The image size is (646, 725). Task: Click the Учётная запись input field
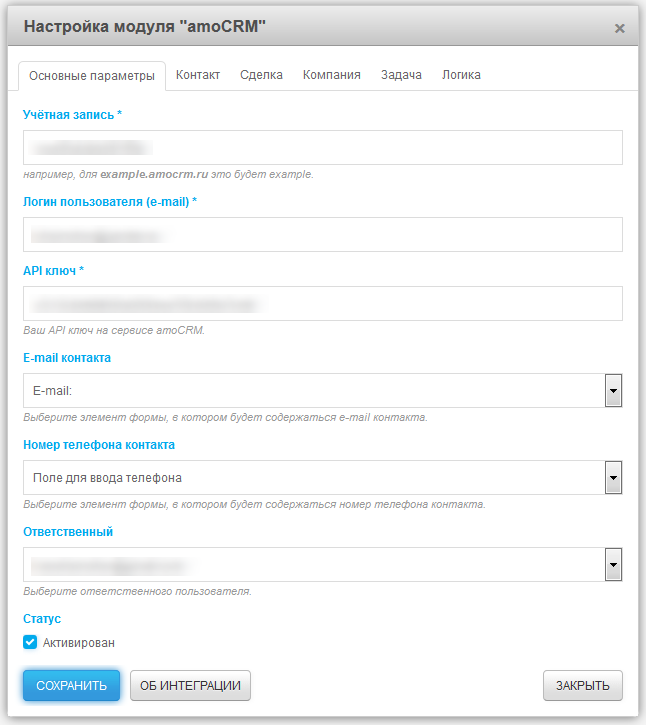(x=322, y=147)
